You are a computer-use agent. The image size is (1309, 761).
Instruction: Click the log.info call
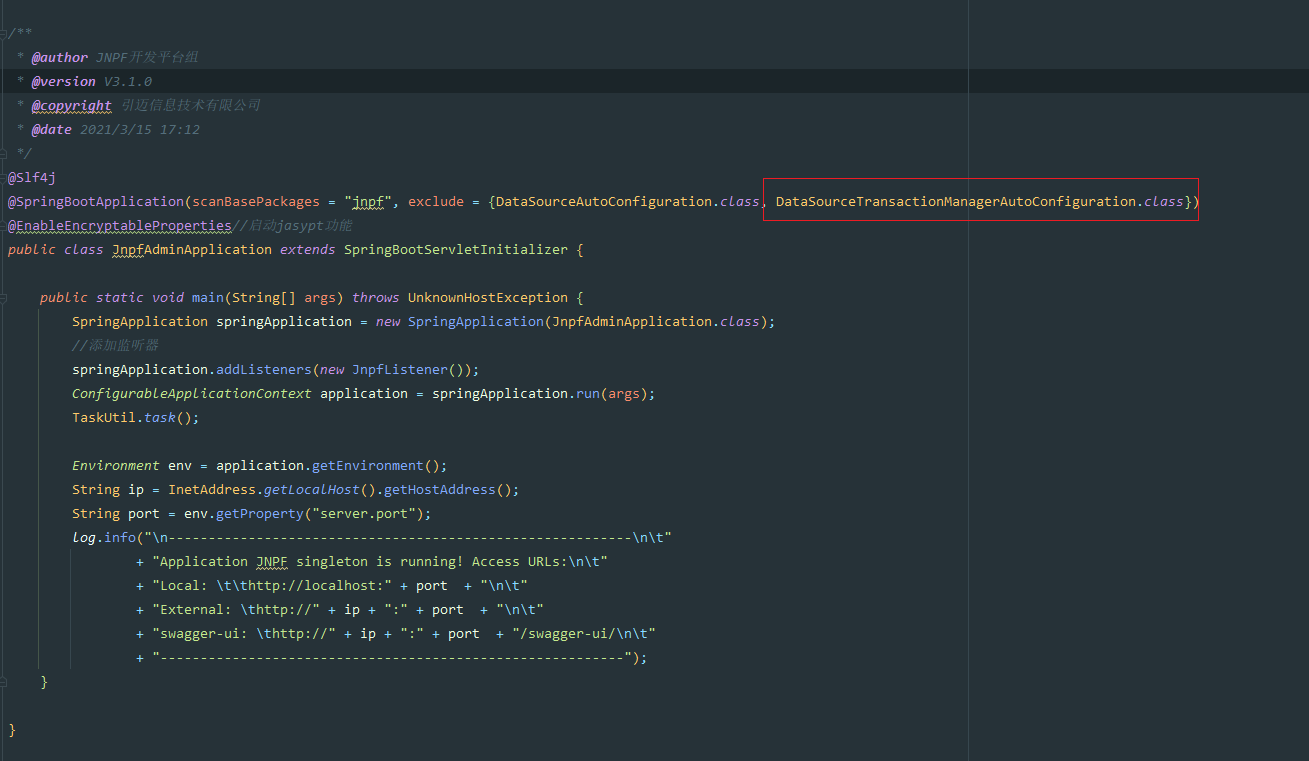(103, 538)
